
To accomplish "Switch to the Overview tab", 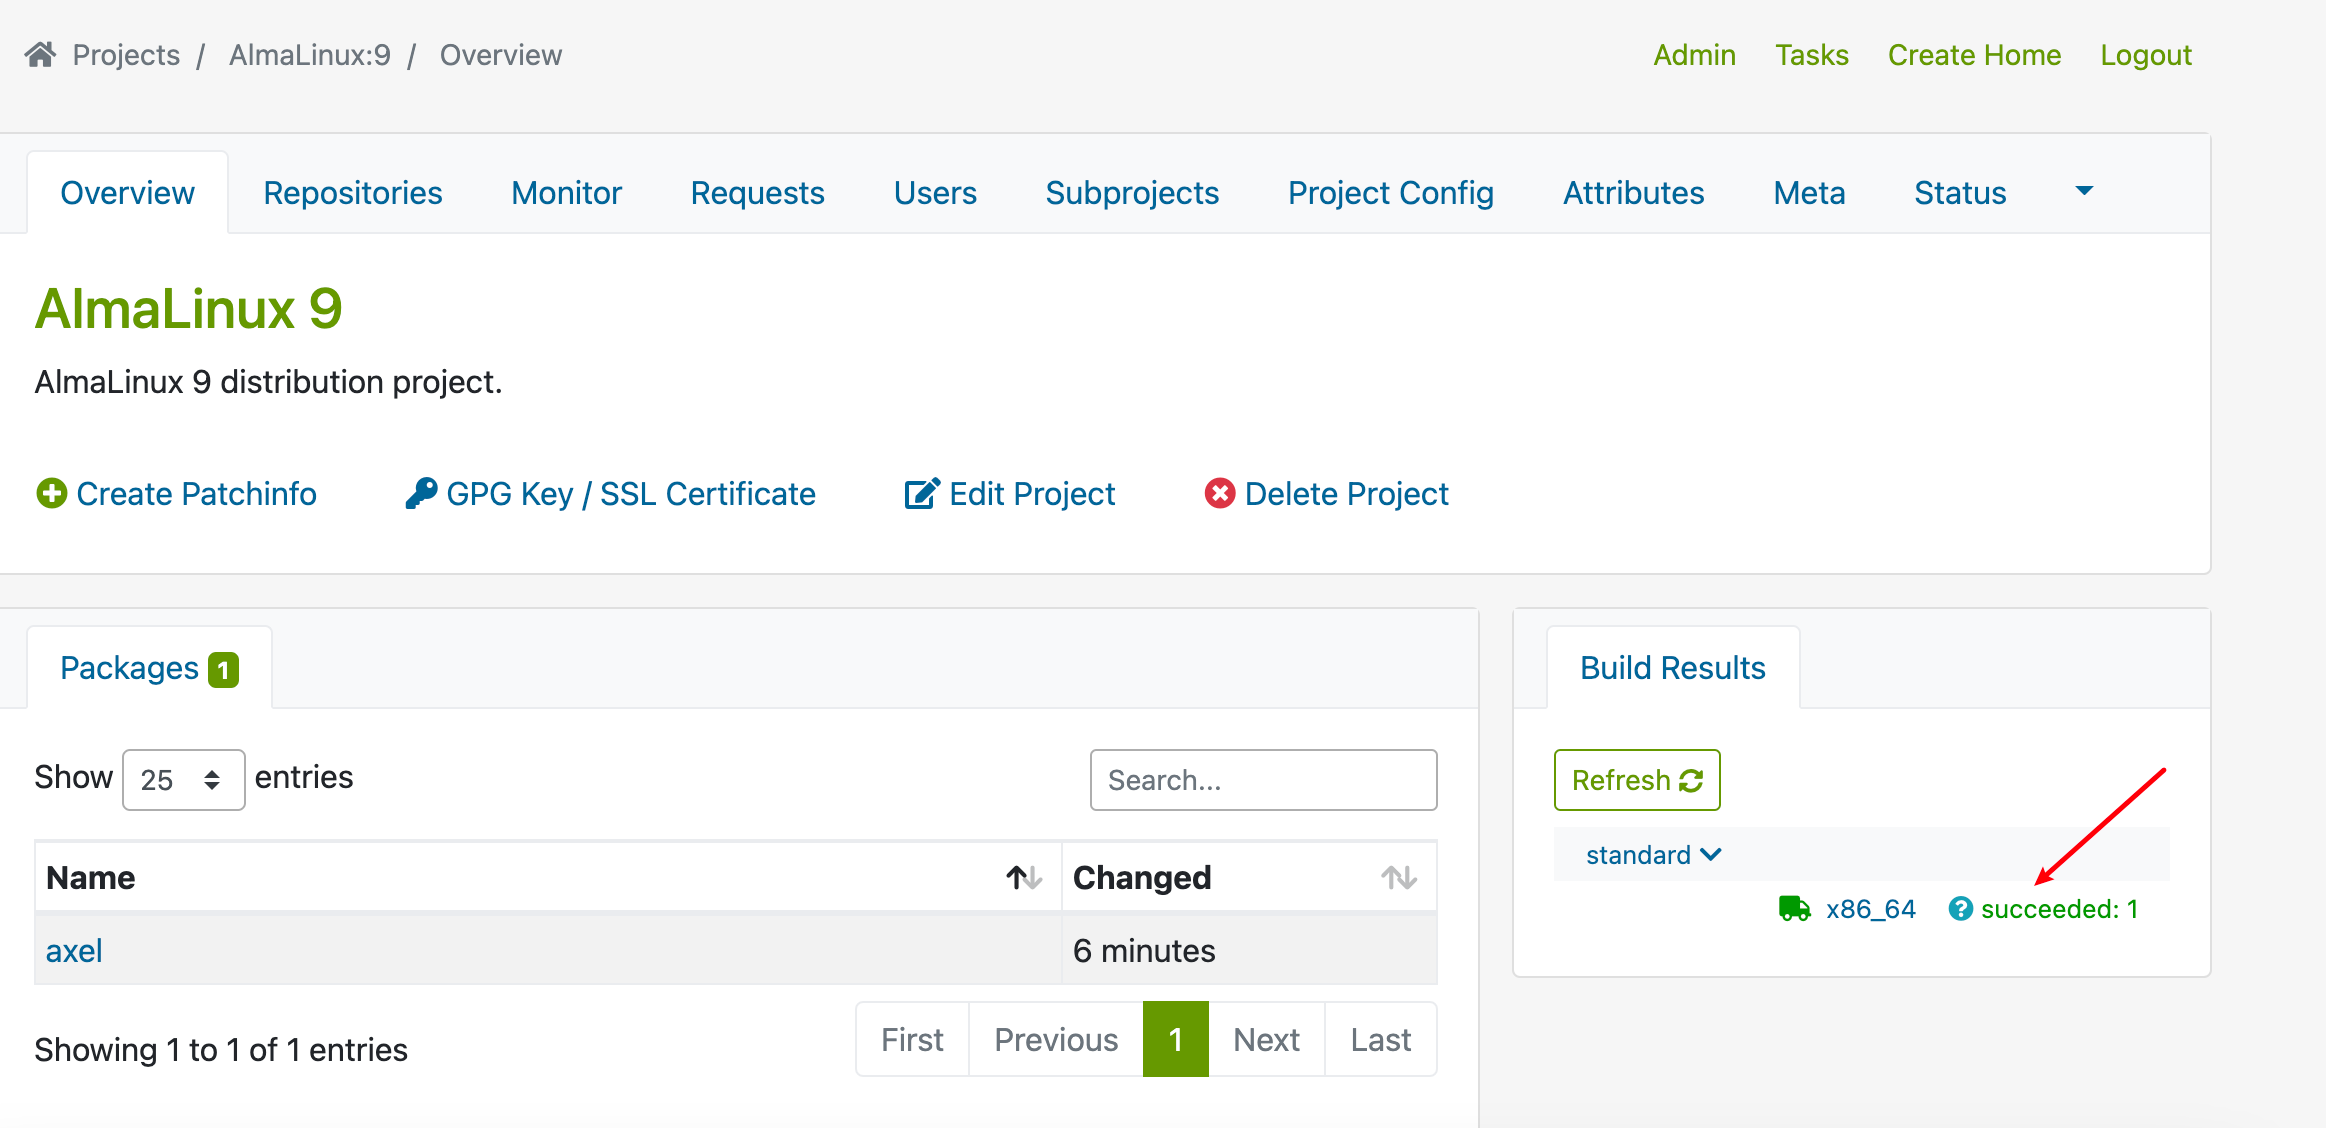I will 127,193.
